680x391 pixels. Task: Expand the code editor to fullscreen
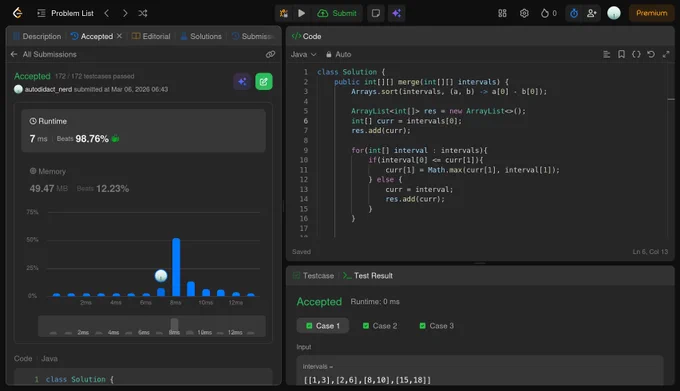pyautogui.click(x=666, y=54)
